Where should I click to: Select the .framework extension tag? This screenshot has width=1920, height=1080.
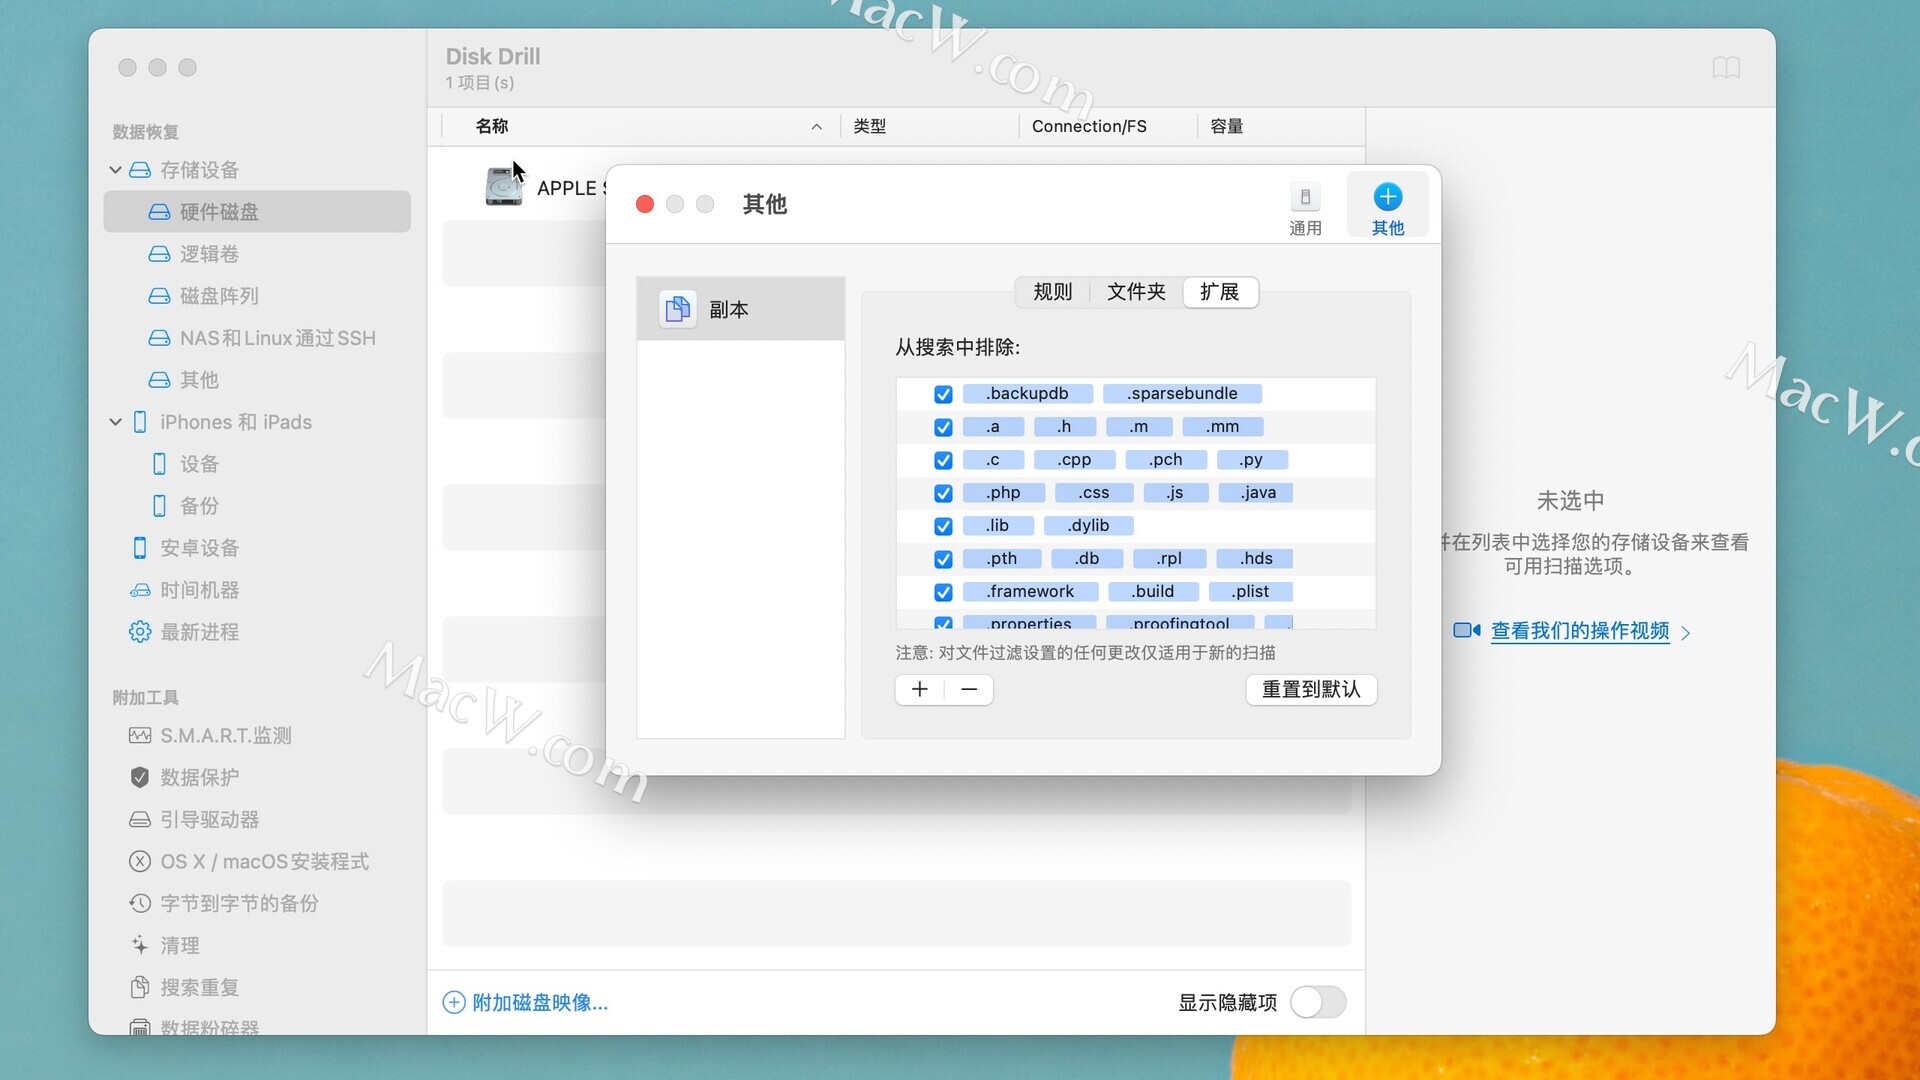pyautogui.click(x=1030, y=592)
